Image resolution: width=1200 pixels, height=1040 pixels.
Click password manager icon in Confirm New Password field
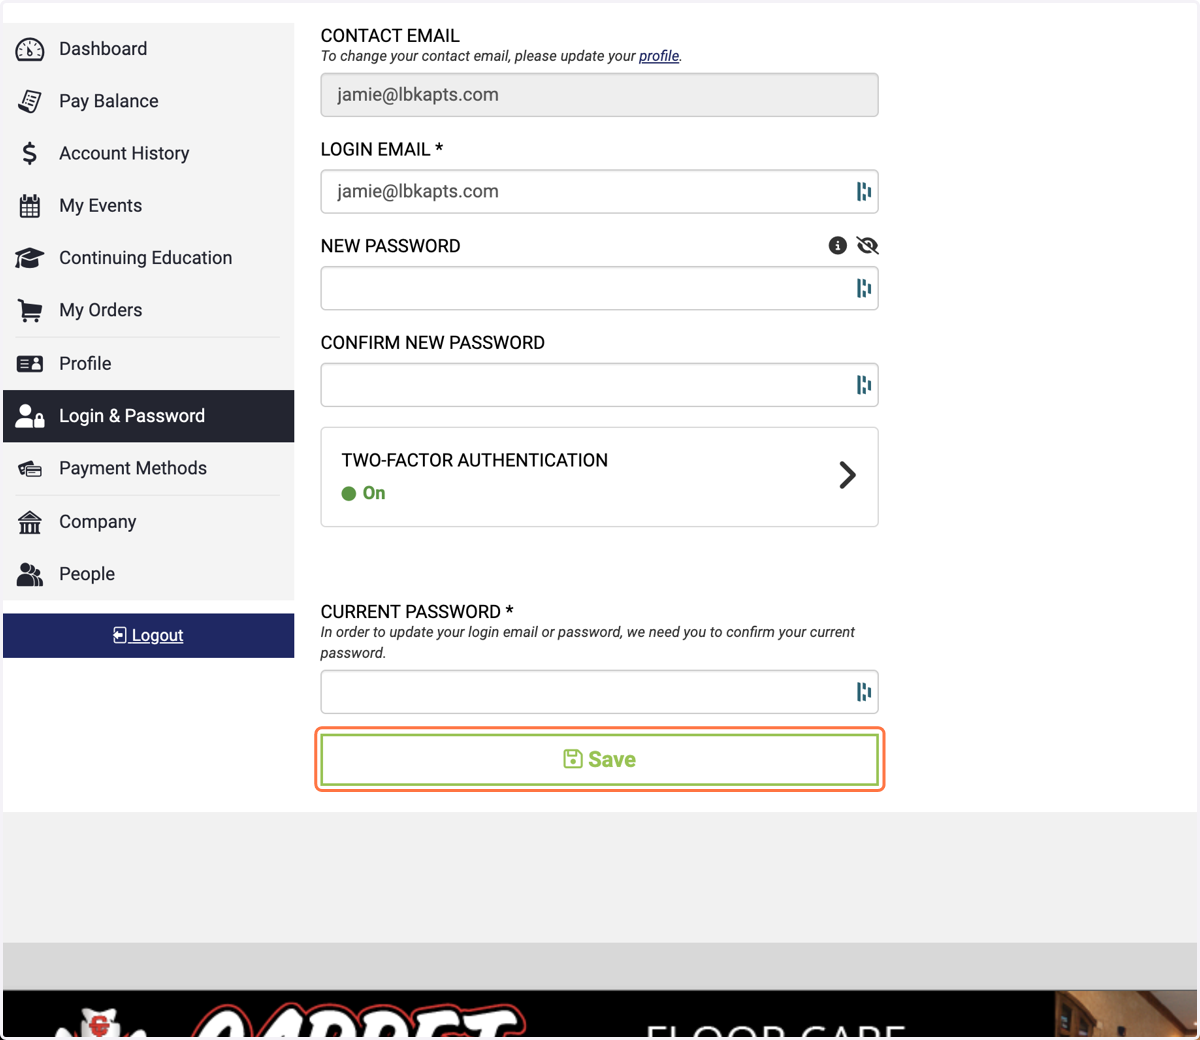pyautogui.click(x=864, y=385)
